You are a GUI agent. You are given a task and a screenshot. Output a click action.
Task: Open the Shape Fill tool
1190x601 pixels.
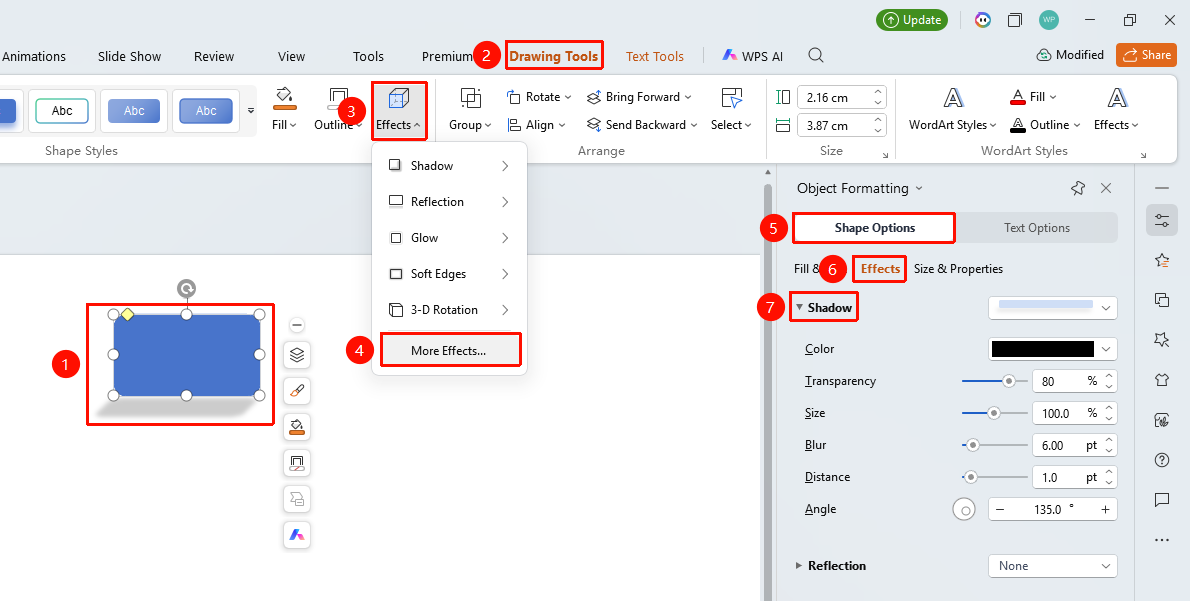coord(285,110)
